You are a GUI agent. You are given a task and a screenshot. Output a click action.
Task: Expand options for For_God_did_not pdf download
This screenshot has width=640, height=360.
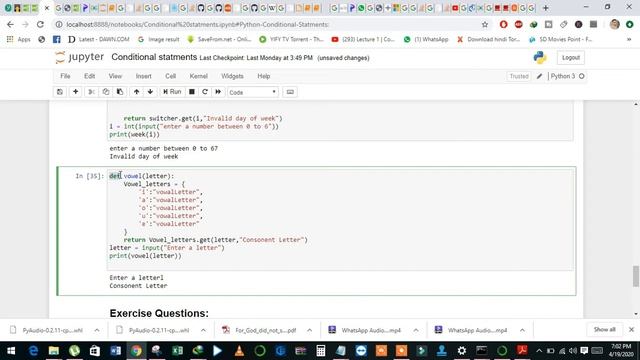tap(309, 330)
